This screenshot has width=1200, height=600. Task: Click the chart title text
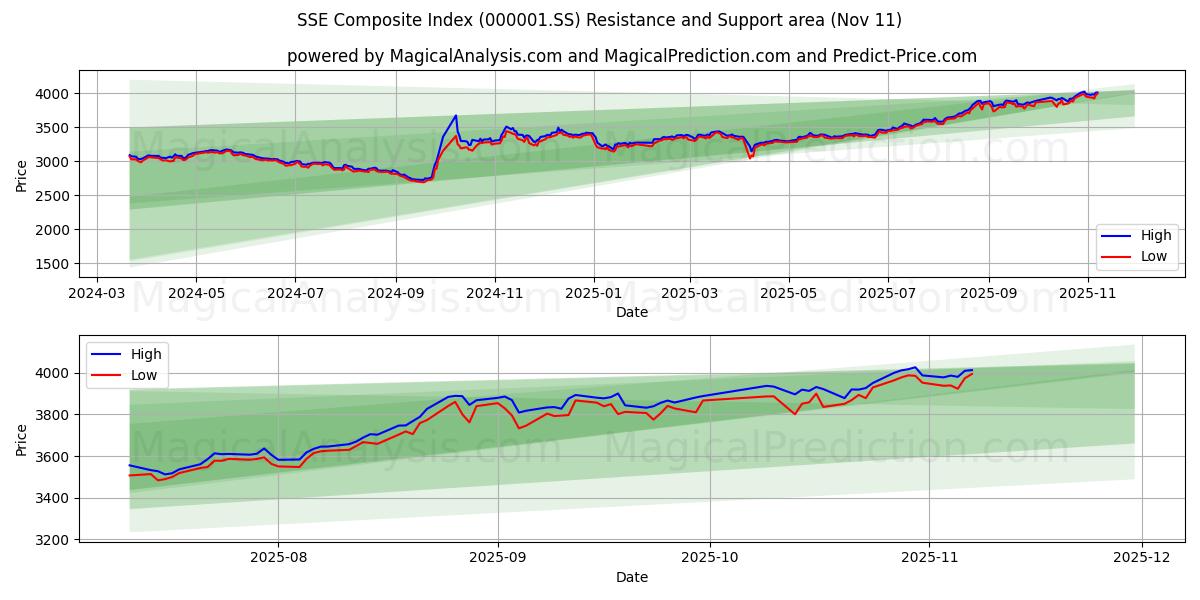point(600,18)
